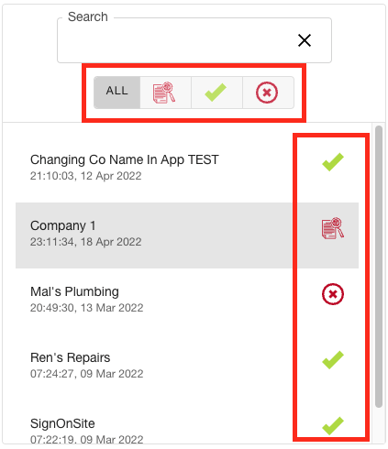The height and width of the screenshot is (449, 388).
Task: Click rejected icon beside Mal's Plumbing
Action: coord(333,294)
